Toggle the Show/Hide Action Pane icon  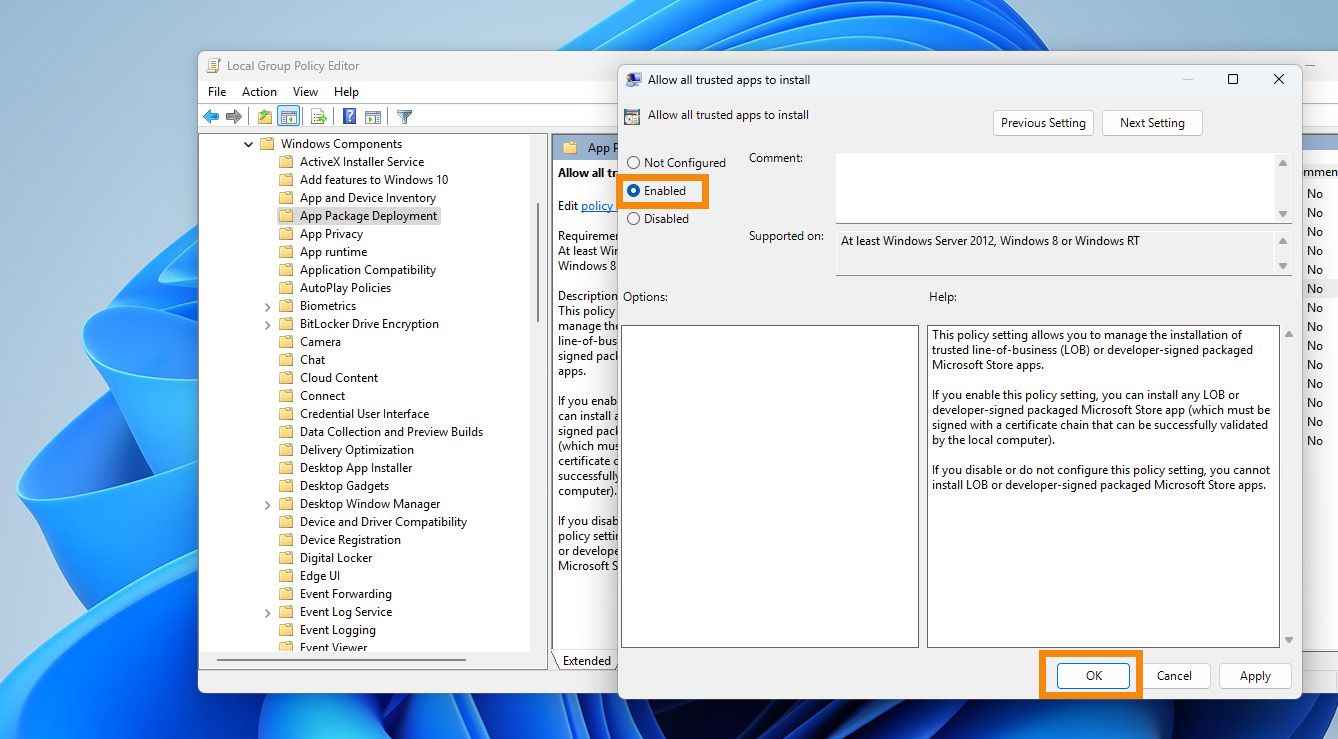pyautogui.click(x=373, y=117)
